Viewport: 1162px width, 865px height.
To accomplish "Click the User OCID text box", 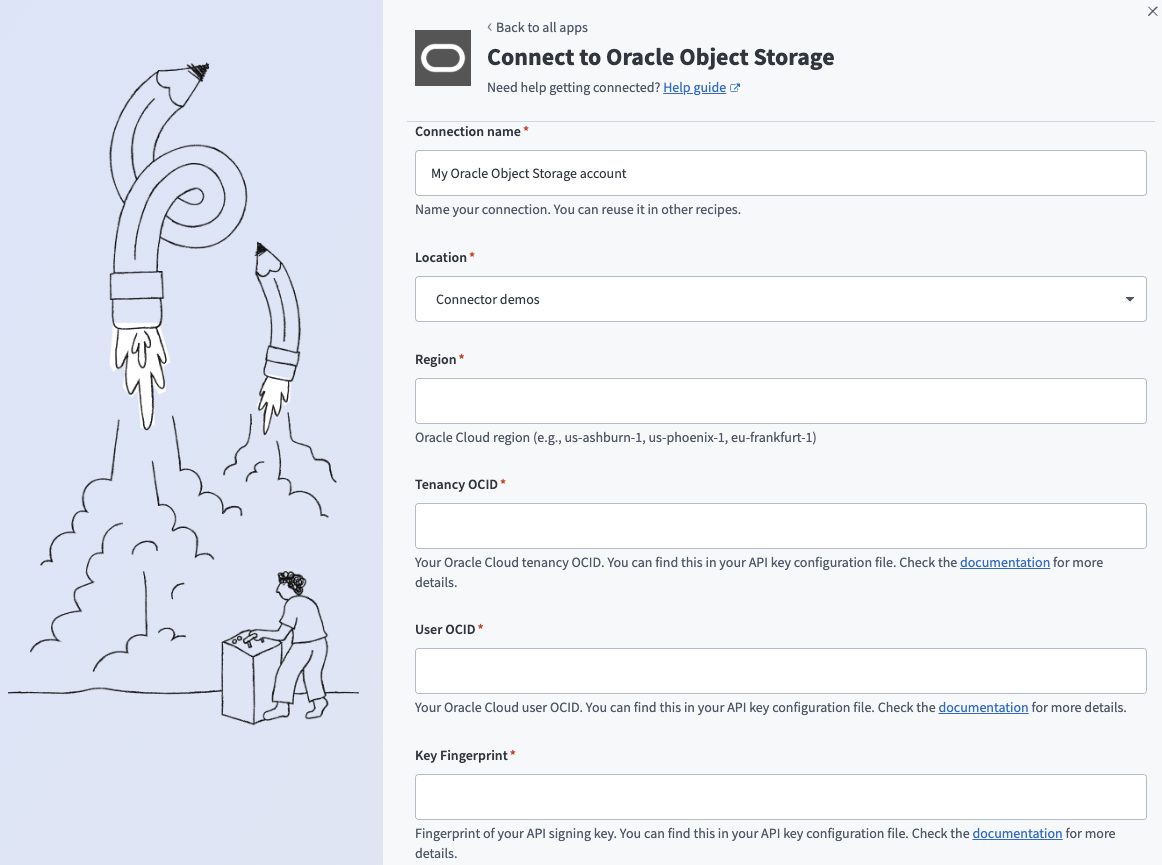I will click(780, 671).
